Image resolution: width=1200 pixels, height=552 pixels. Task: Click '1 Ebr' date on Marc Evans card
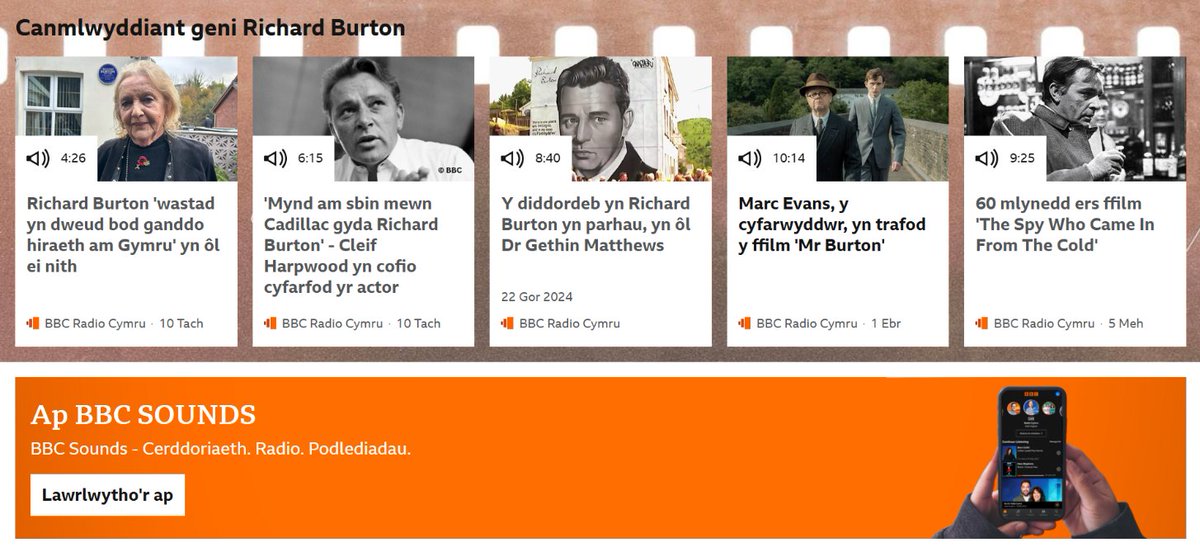(x=887, y=323)
